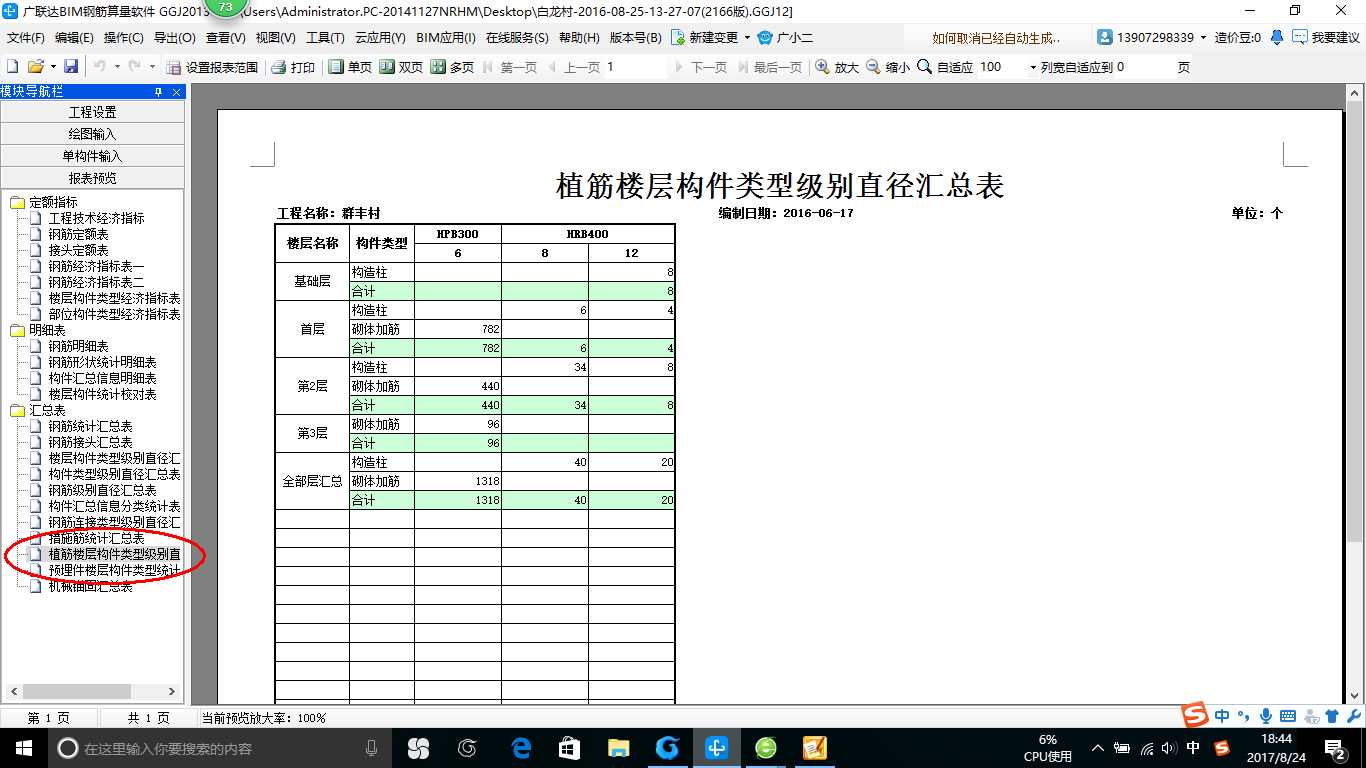The image size is (1366, 768).
Task: Click the save floppy disk icon
Action: [71, 67]
